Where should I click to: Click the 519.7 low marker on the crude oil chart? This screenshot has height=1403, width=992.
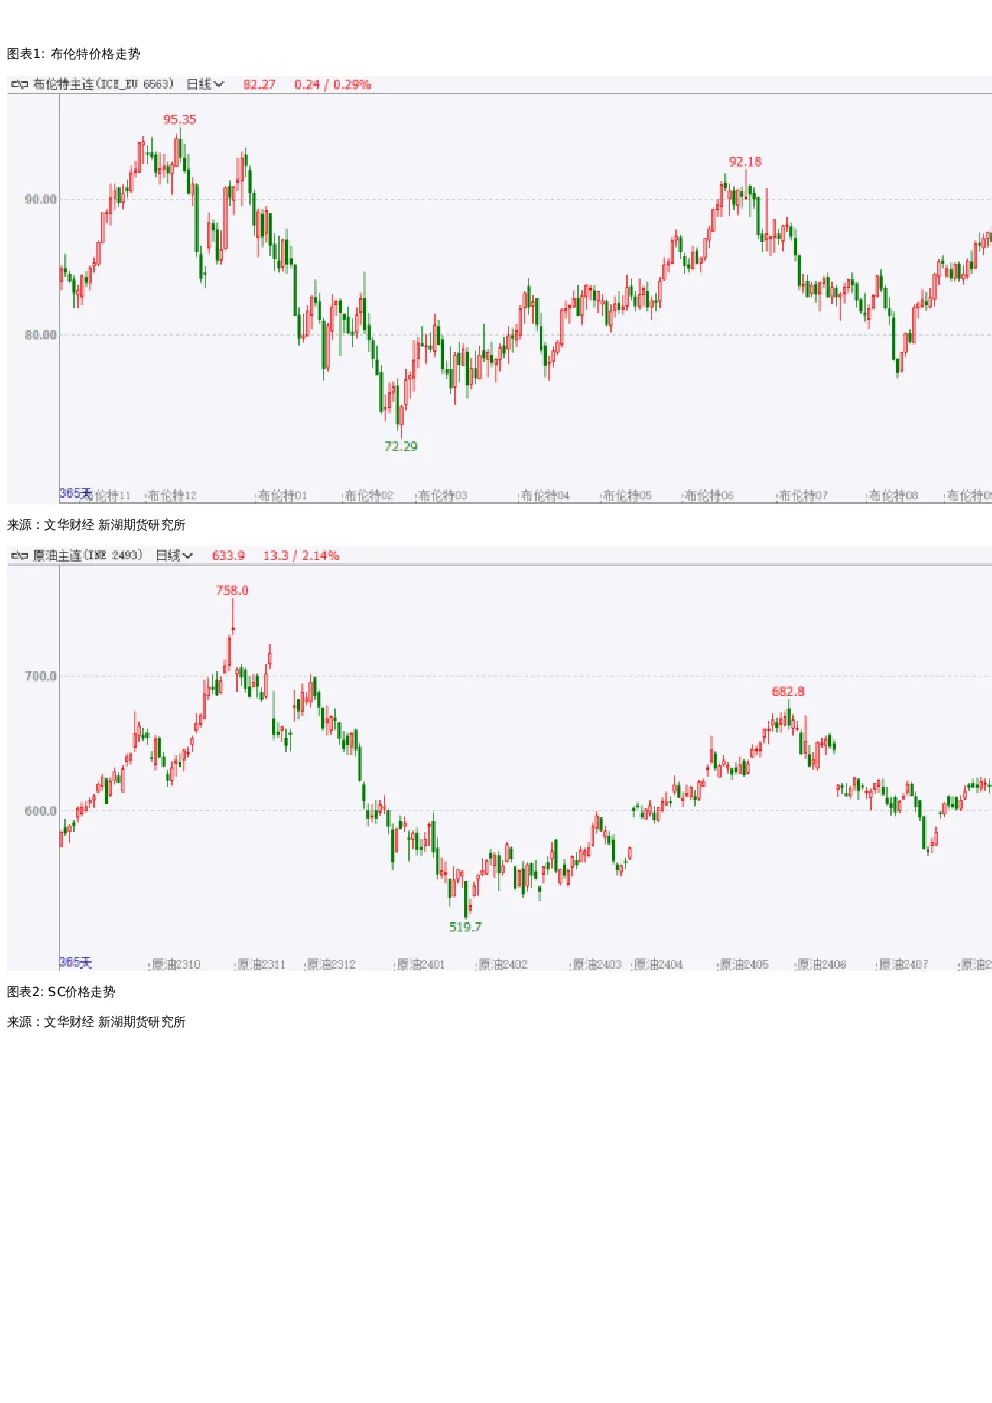click(465, 927)
